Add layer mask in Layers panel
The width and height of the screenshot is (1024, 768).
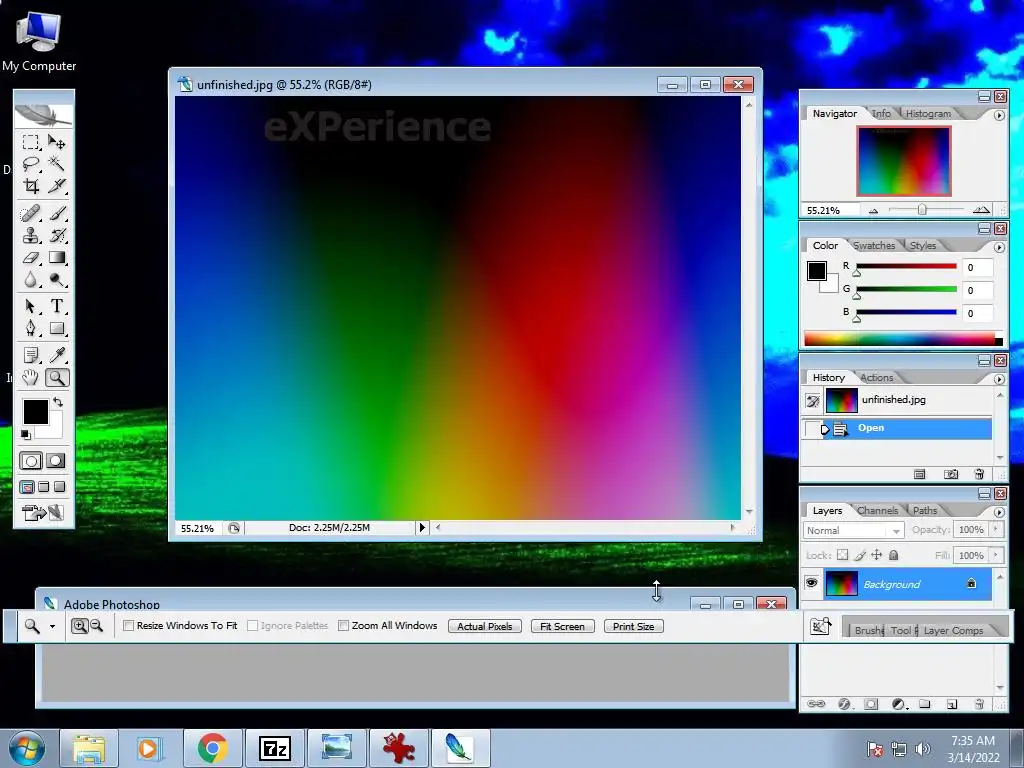871,704
